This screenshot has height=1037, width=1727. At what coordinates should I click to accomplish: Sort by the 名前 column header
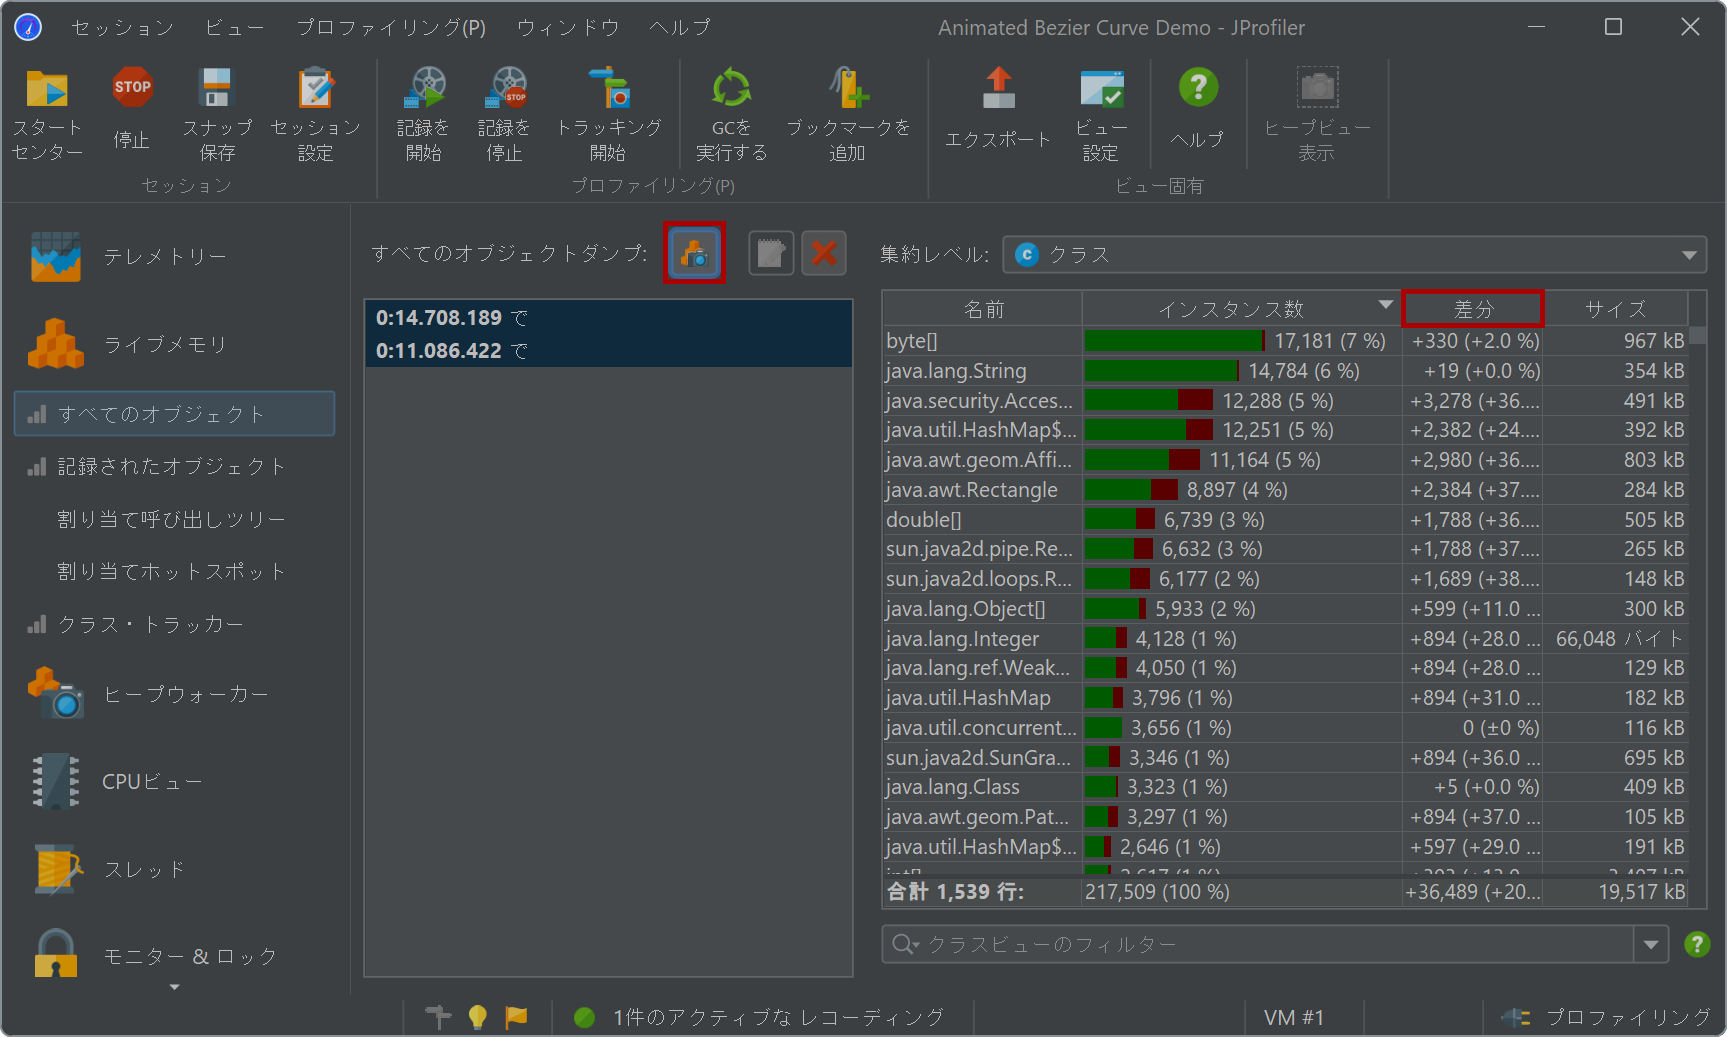coord(983,309)
